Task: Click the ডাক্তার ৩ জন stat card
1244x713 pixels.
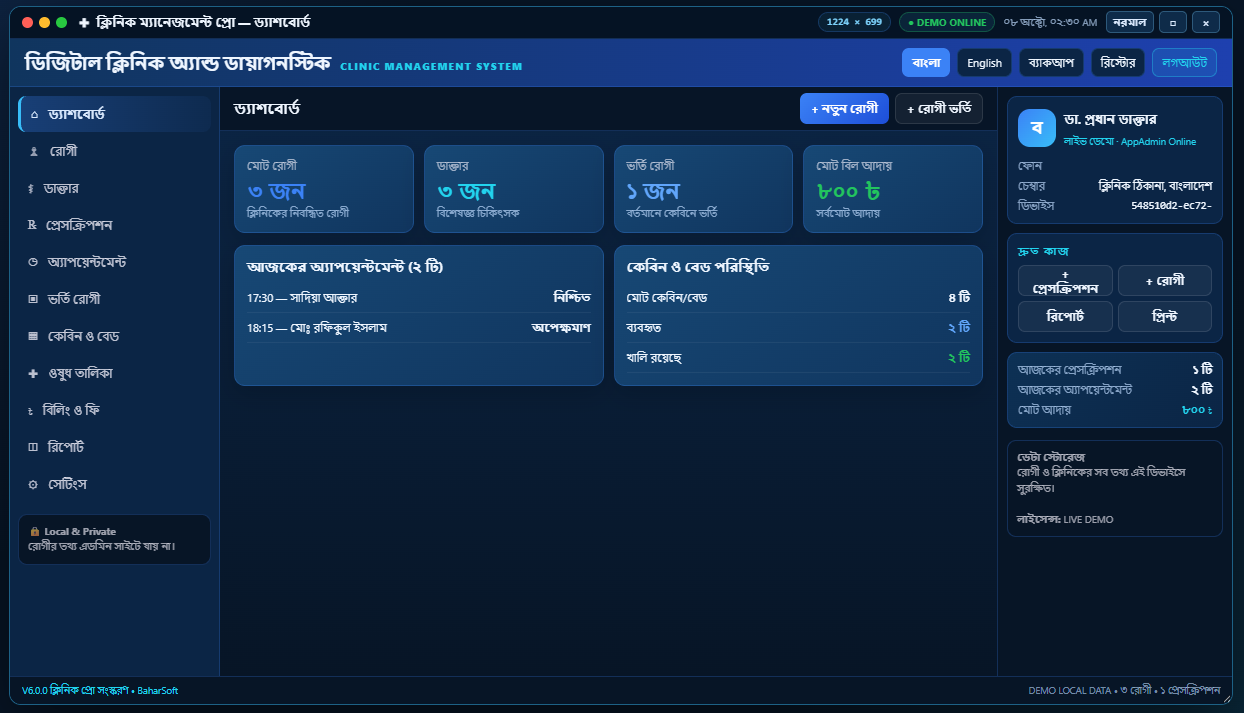Action: tap(514, 189)
